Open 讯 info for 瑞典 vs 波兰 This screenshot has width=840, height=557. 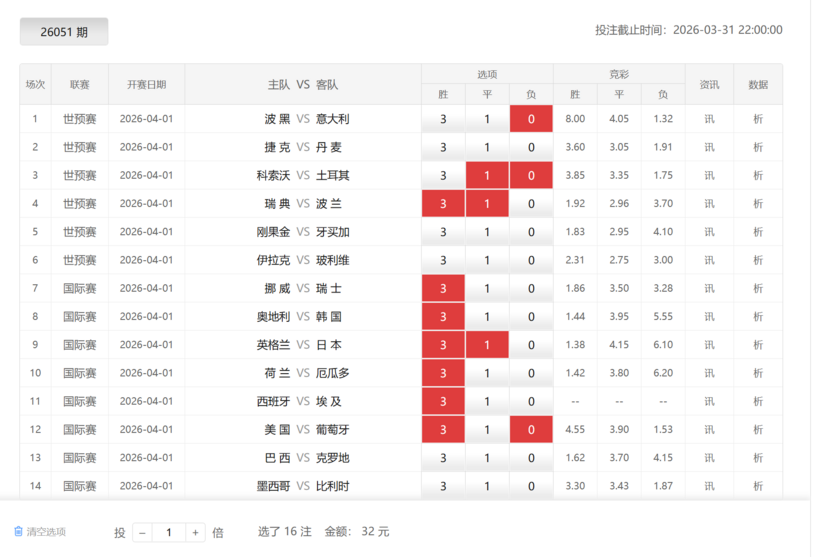point(709,204)
